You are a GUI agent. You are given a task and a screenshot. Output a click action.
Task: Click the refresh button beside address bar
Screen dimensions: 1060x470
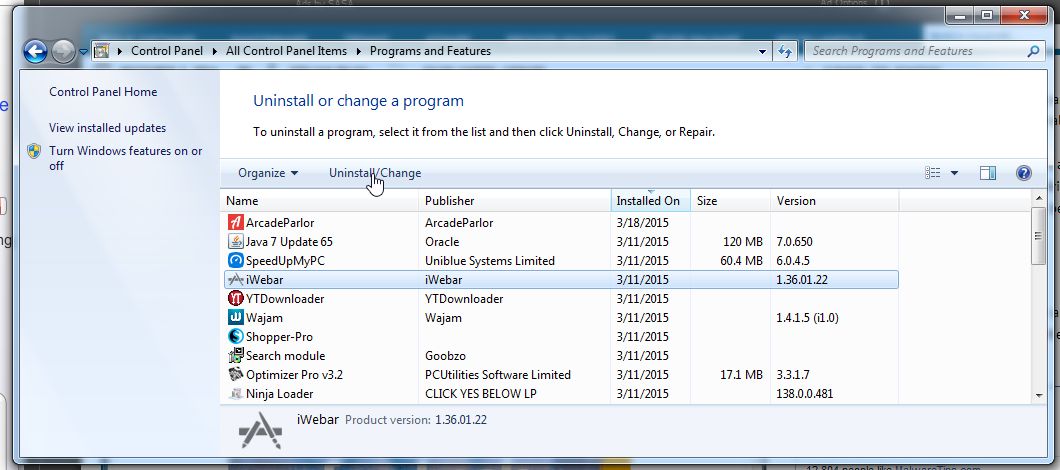[x=785, y=51]
